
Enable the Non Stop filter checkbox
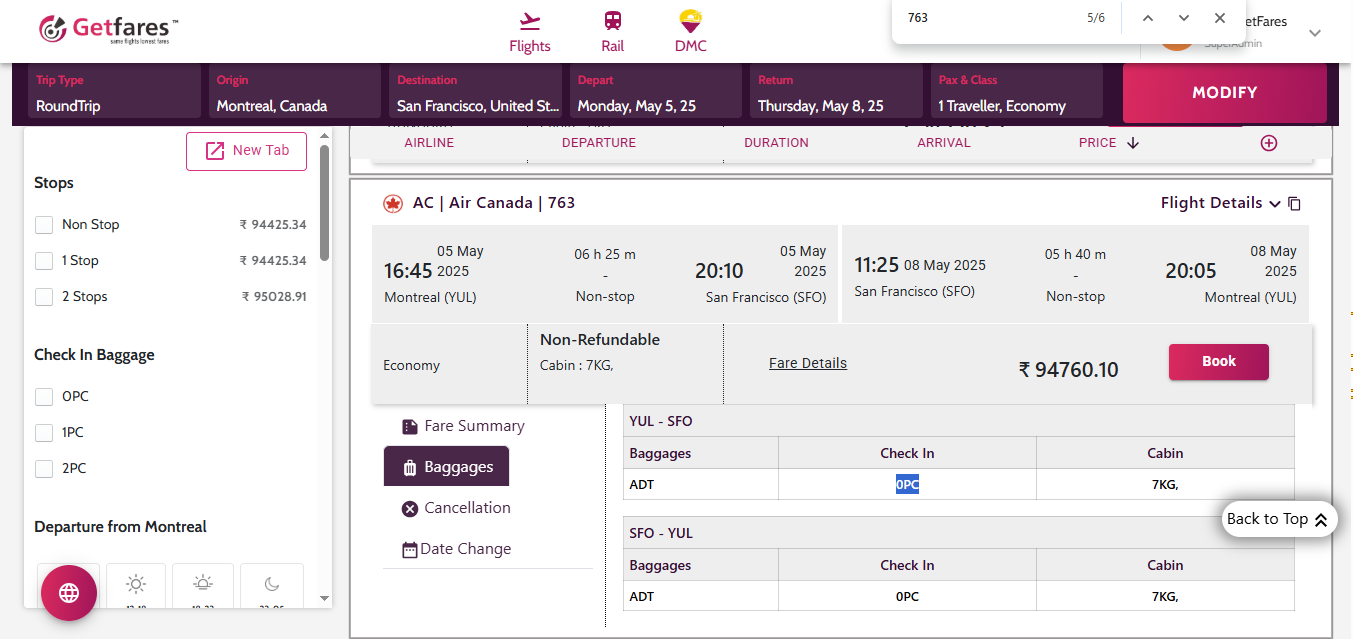pos(44,225)
